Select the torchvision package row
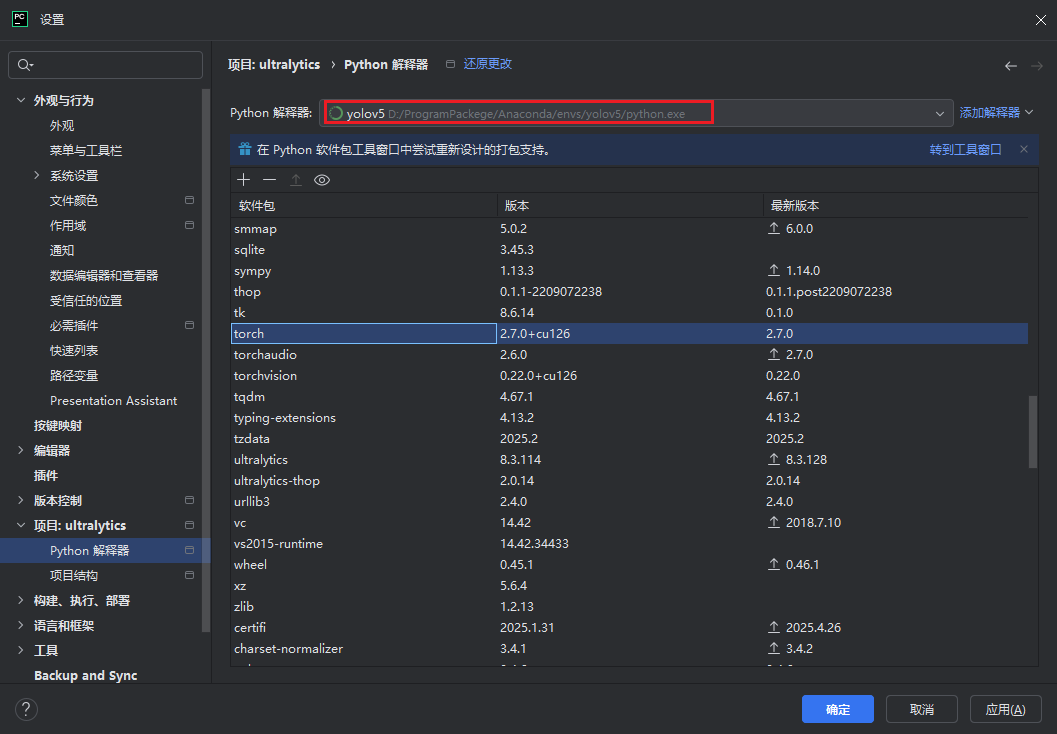 click(629, 375)
